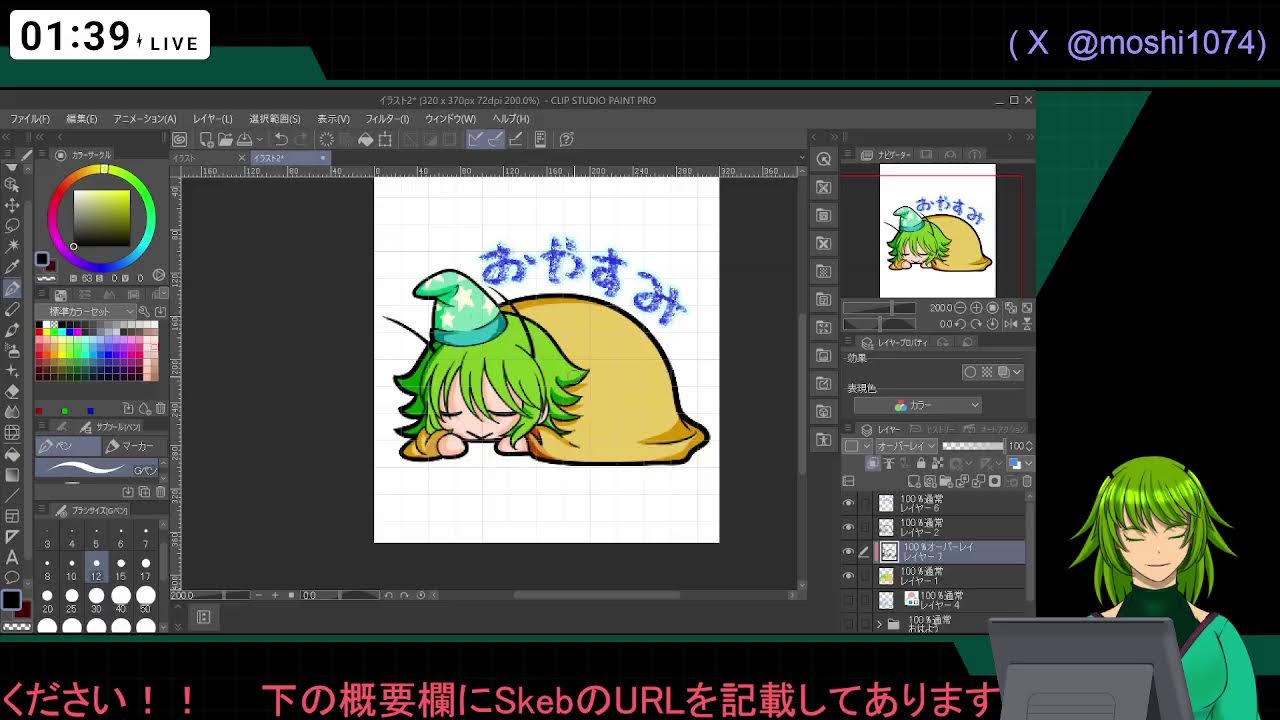1280x720 pixels.
Task: Click the Open file folder icon
Action: click(225, 139)
